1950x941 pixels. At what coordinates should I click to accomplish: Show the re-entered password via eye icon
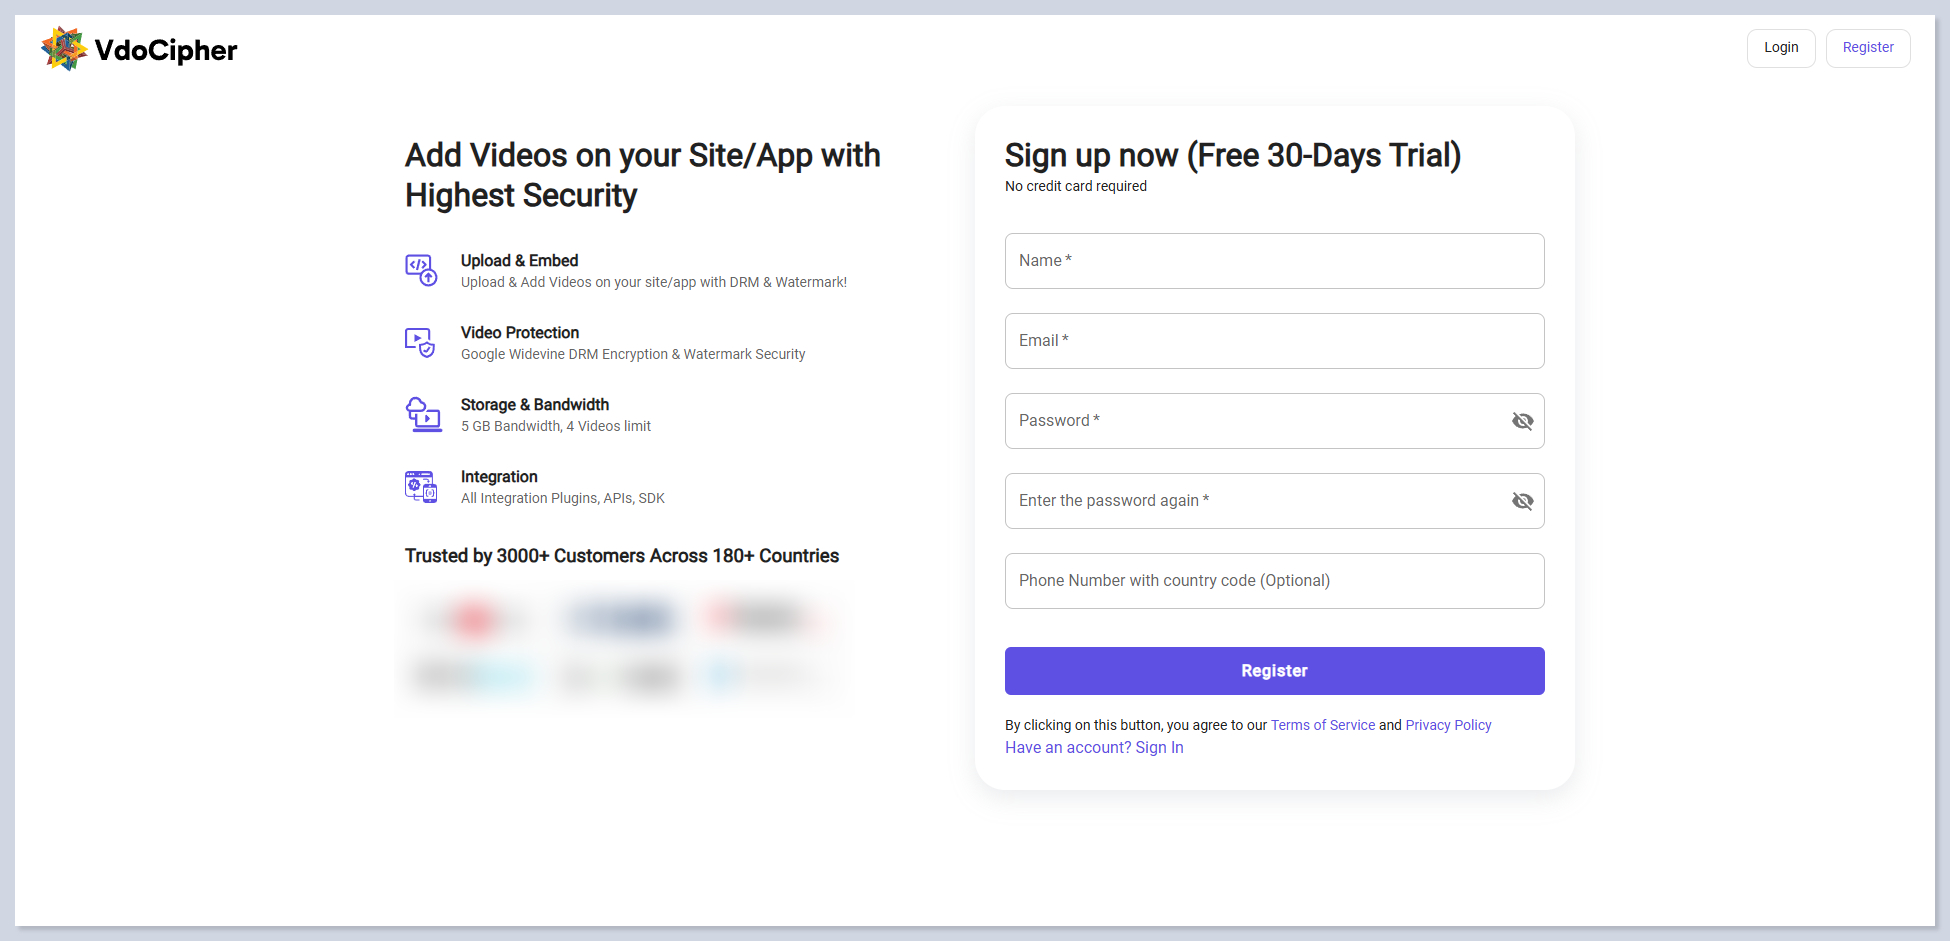[x=1522, y=501]
